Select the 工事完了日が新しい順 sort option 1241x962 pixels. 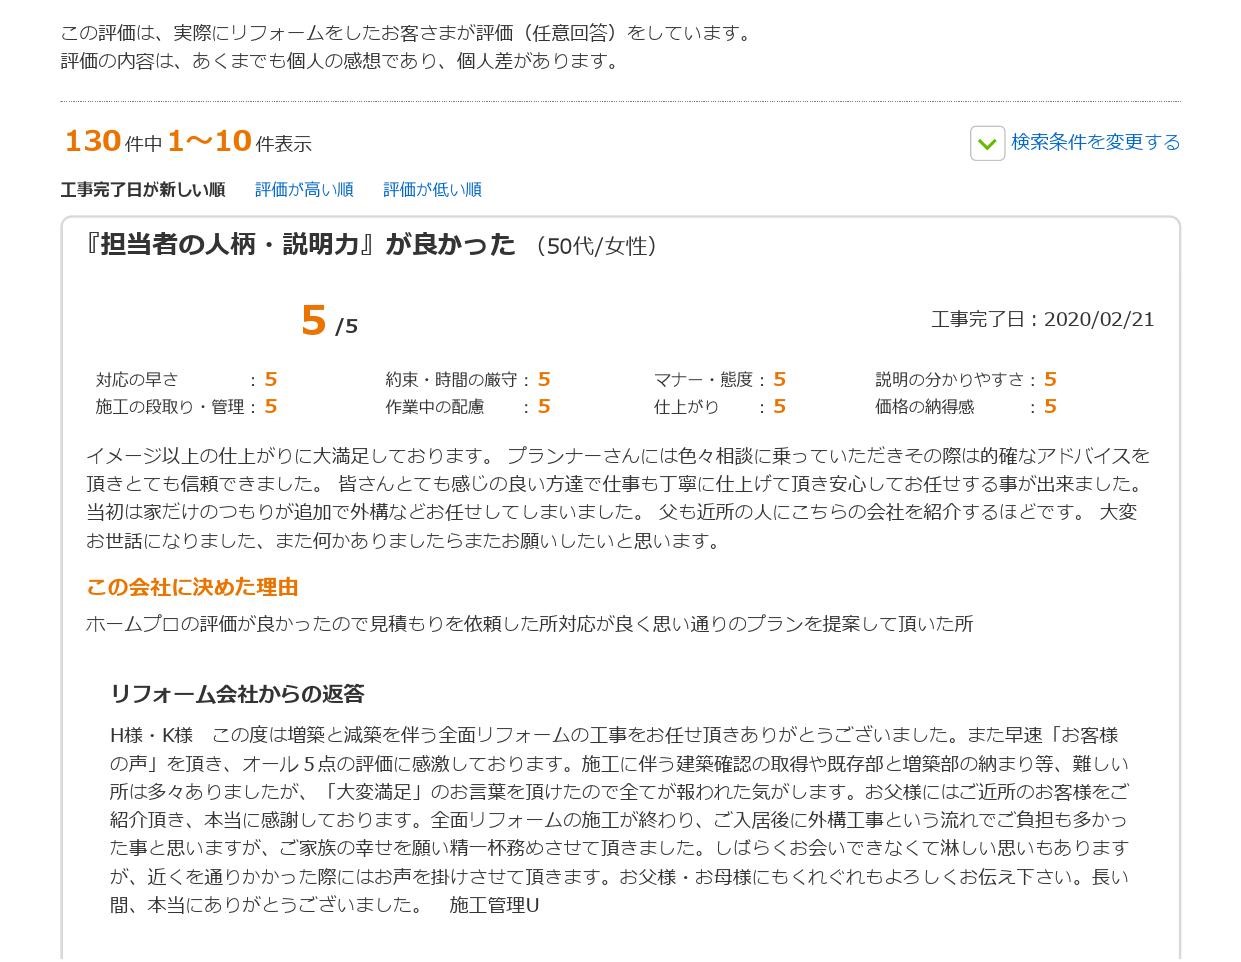coord(142,190)
